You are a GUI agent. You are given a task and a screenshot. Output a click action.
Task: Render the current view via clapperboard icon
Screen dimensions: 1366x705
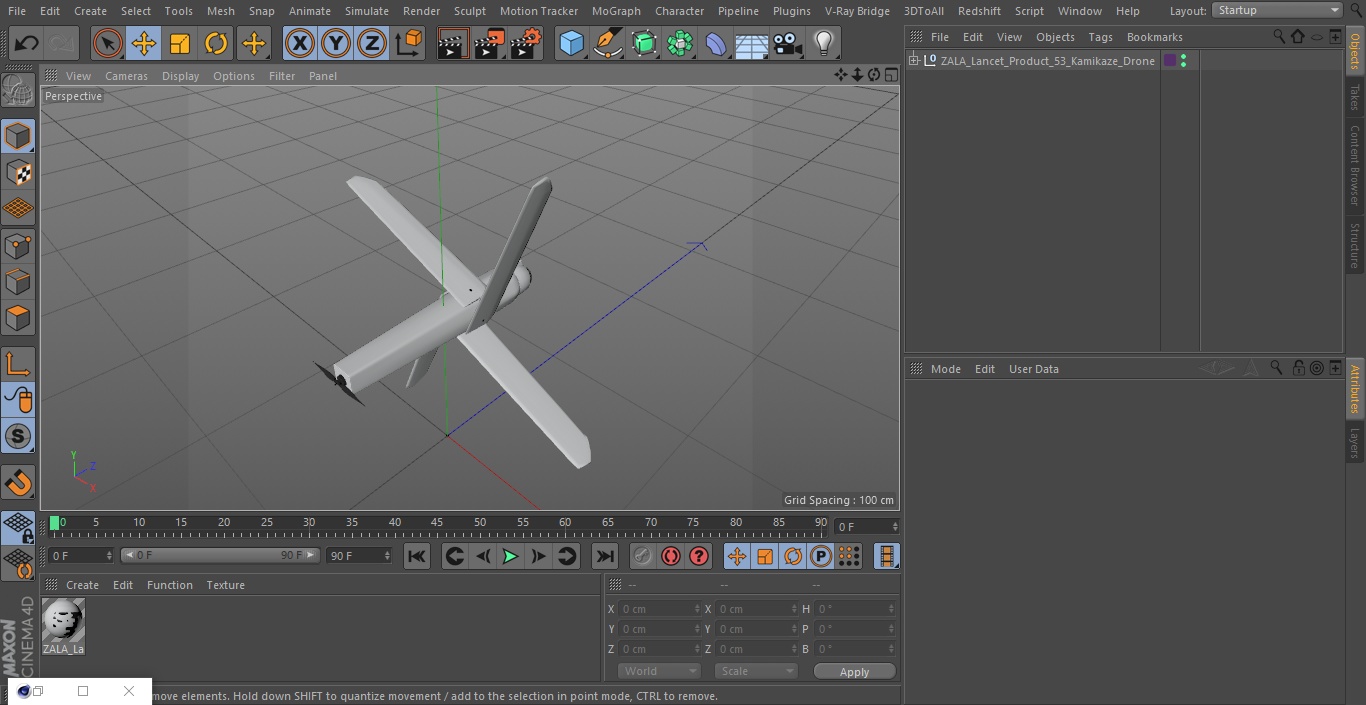click(x=453, y=43)
